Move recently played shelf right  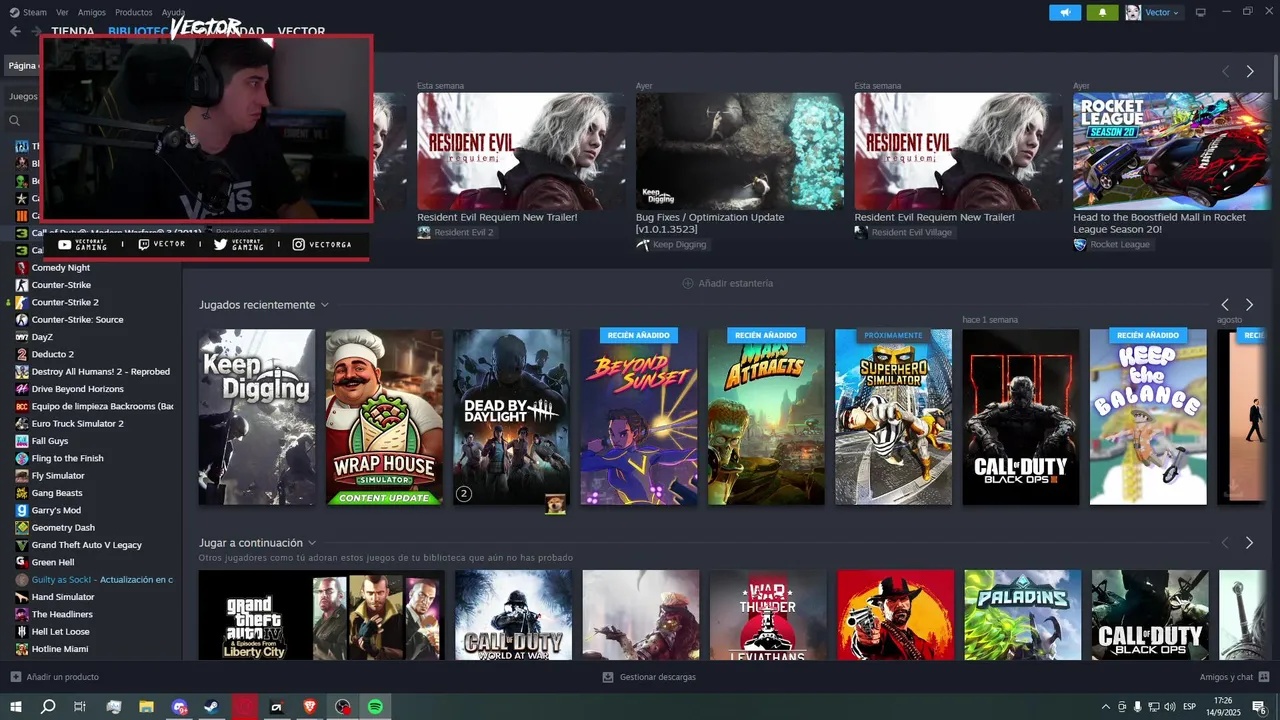tap(1249, 305)
